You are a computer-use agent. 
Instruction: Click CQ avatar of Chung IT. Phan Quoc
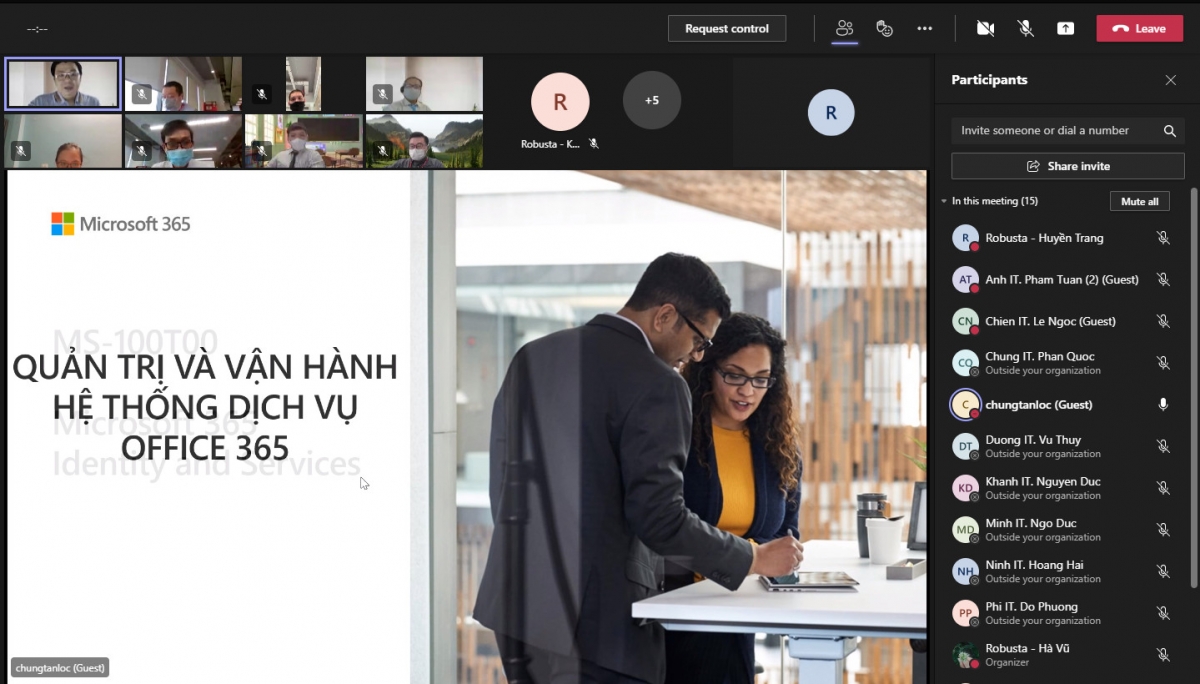tap(965, 363)
